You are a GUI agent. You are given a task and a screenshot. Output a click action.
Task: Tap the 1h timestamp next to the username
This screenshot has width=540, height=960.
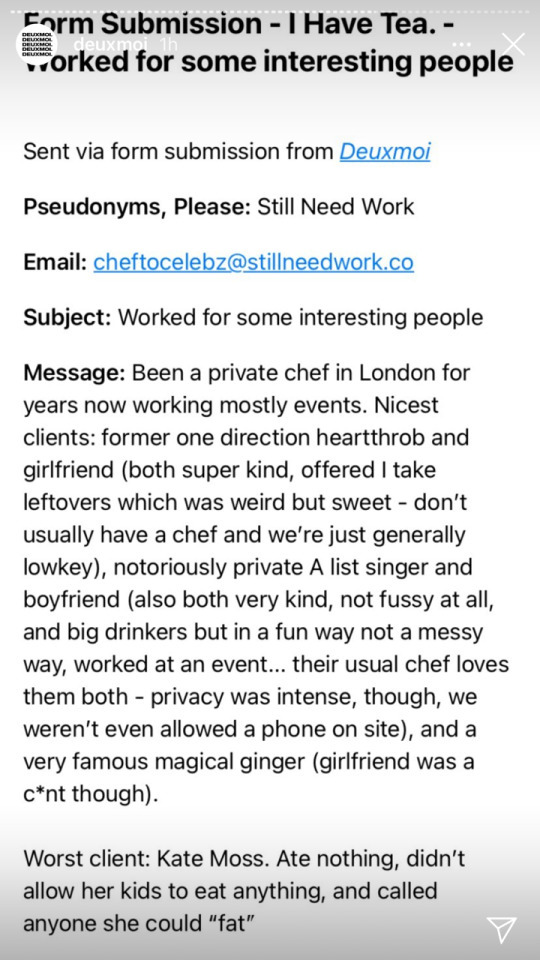click(x=168, y=45)
